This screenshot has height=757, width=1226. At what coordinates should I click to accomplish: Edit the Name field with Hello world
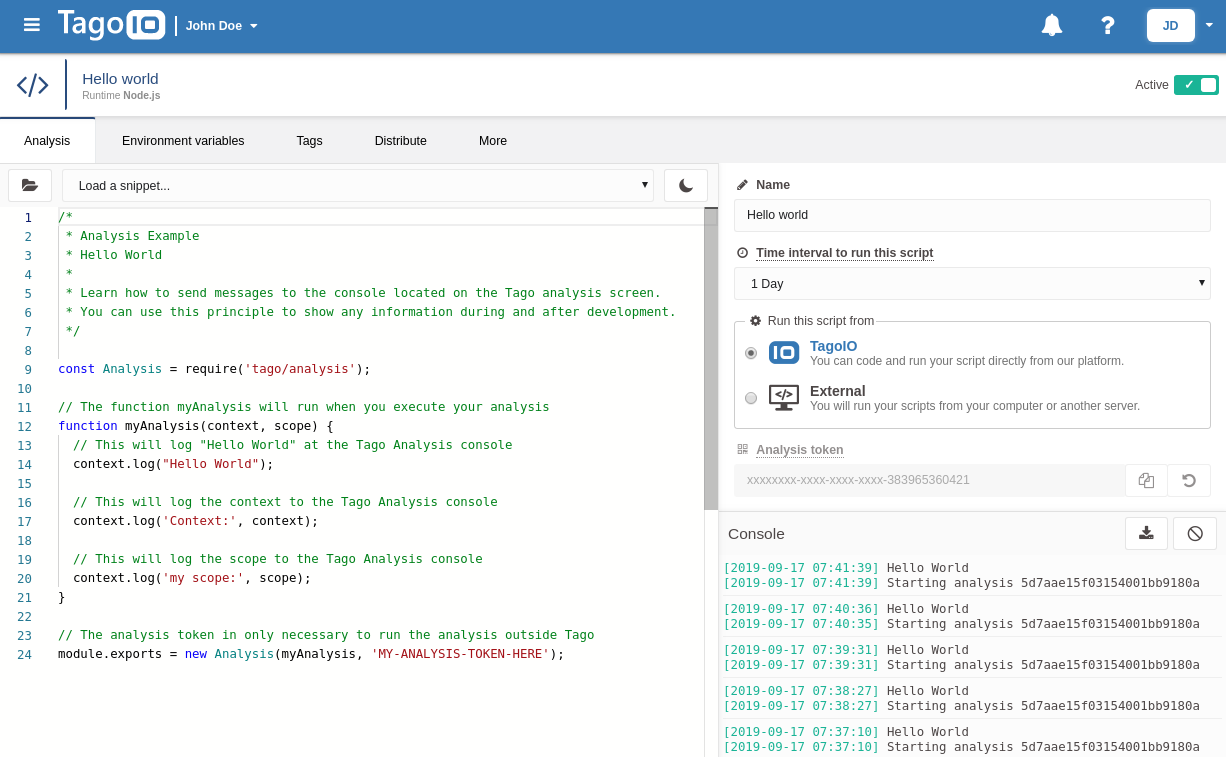972,215
